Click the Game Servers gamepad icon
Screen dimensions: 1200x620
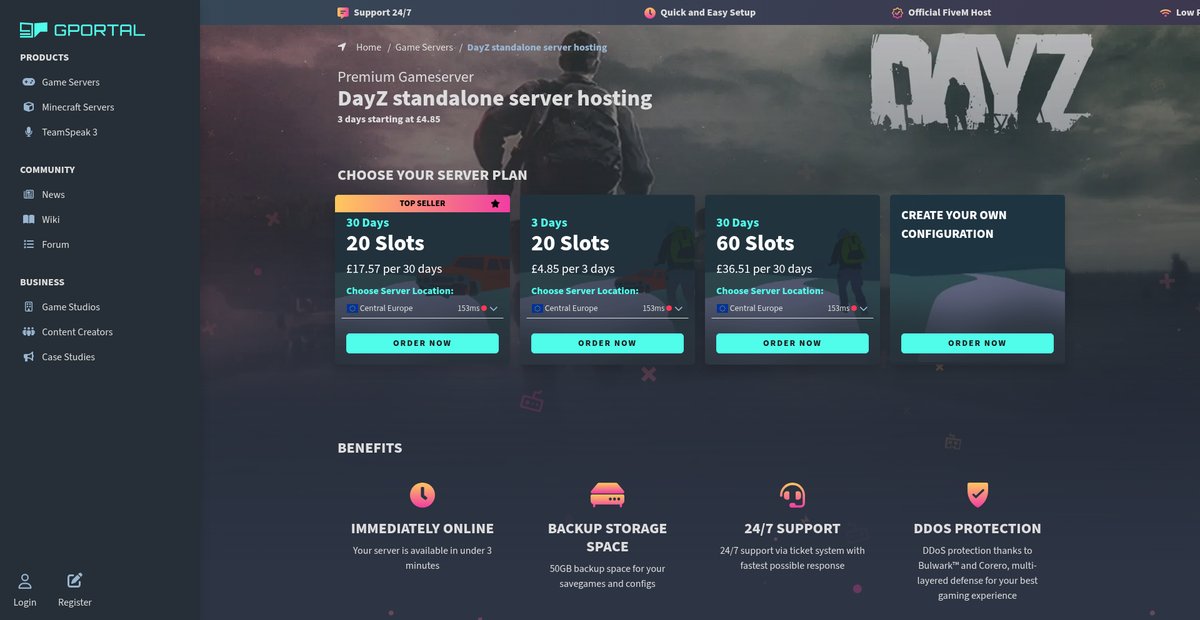pos(29,82)
